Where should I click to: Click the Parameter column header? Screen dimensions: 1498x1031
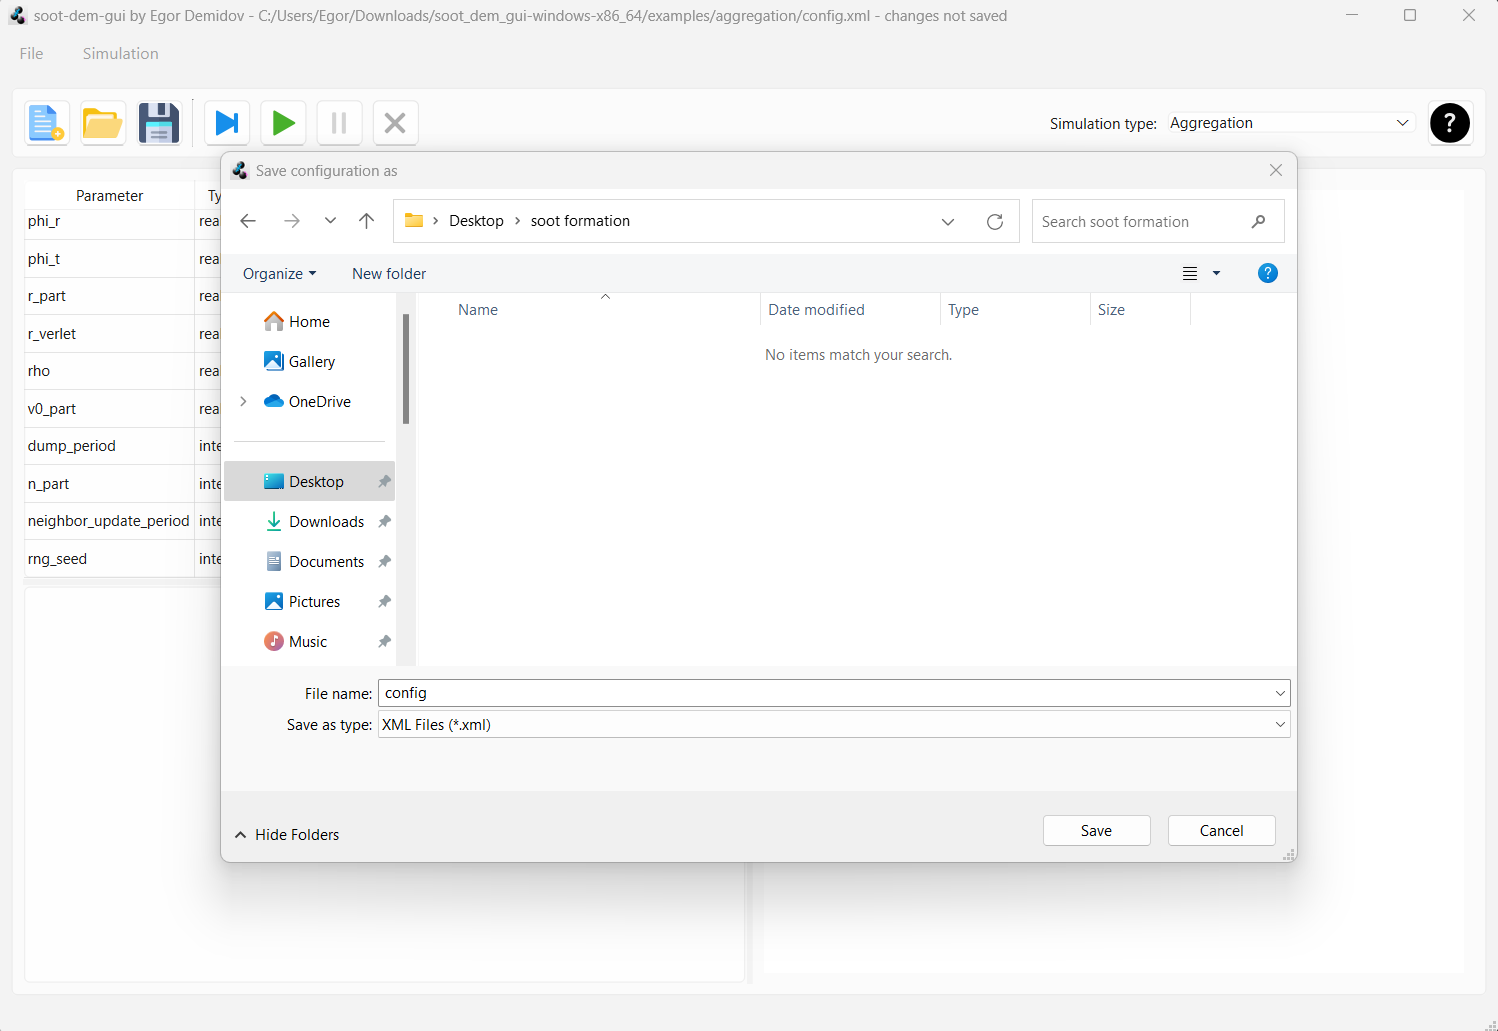[109, 196]
